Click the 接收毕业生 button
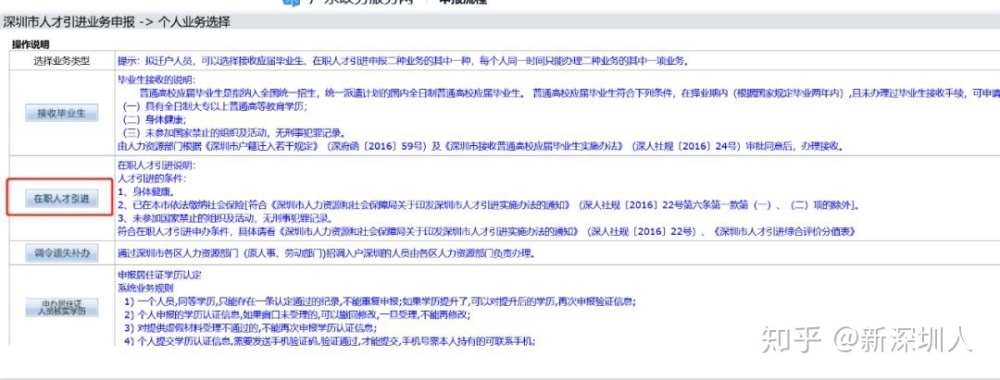Viewport: 1000px width, 380px height. point(62,113)
